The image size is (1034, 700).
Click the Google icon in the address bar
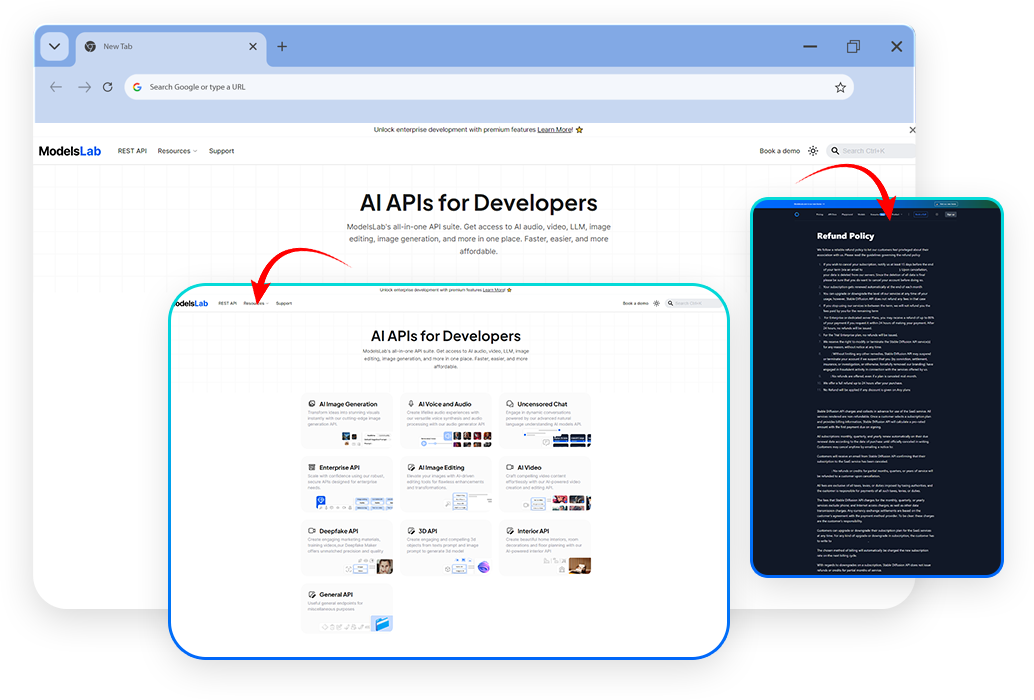[x=137, y=87]
